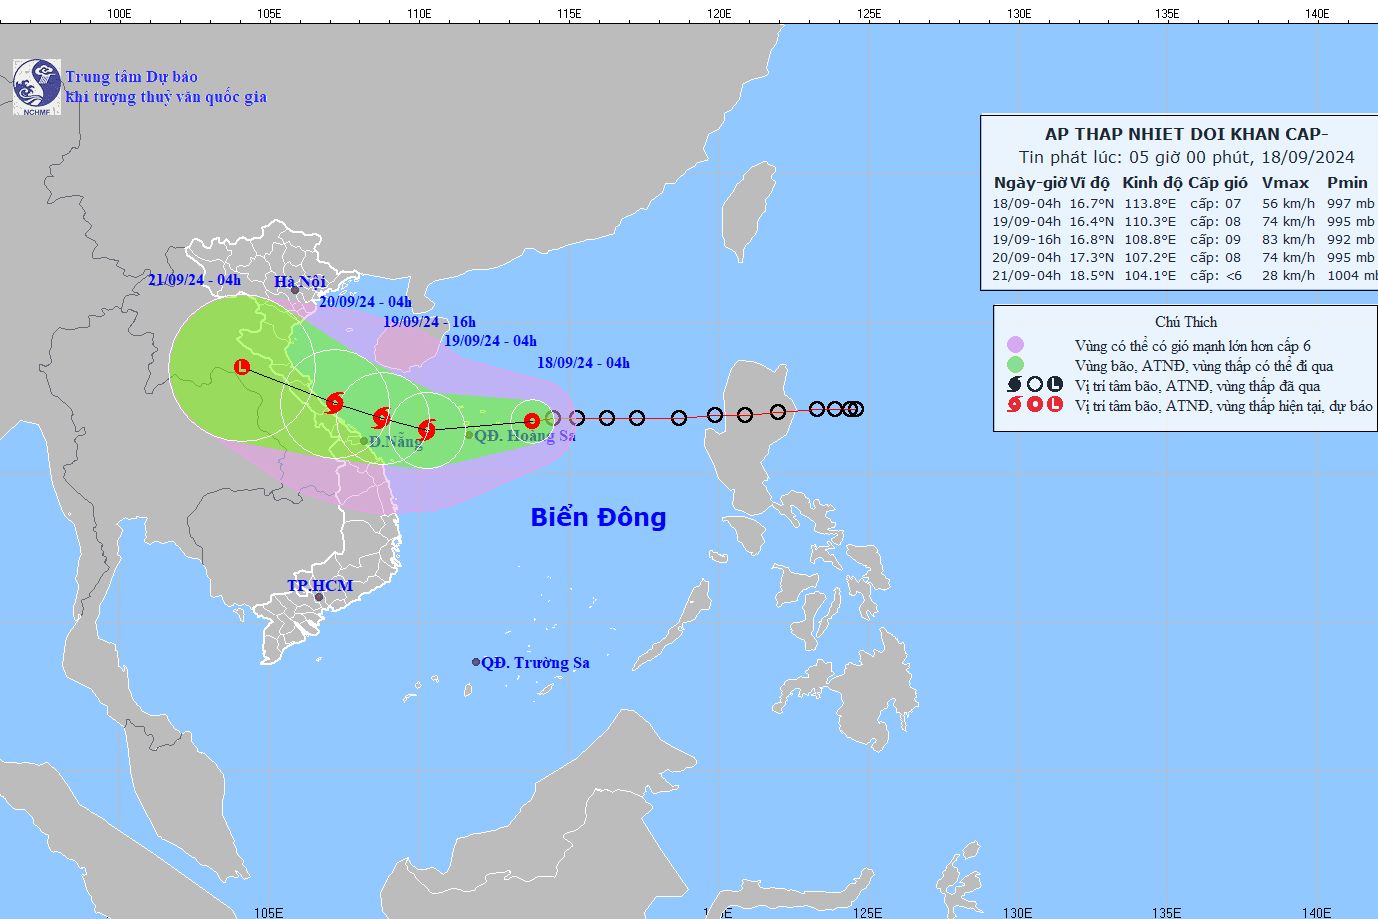
Task: Click the 'Biển Đông' sea label
Action: click(x=598, y=517)
